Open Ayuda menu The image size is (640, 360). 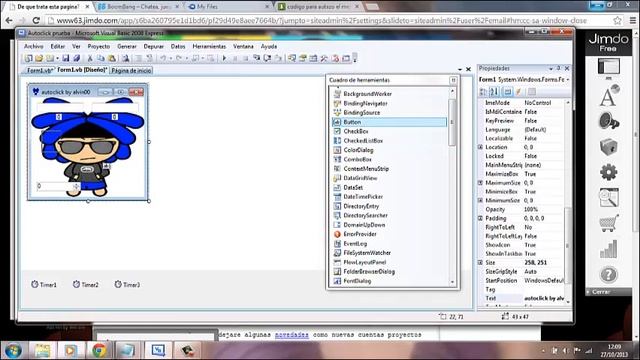pyautogui.click(x=269, y=47)
